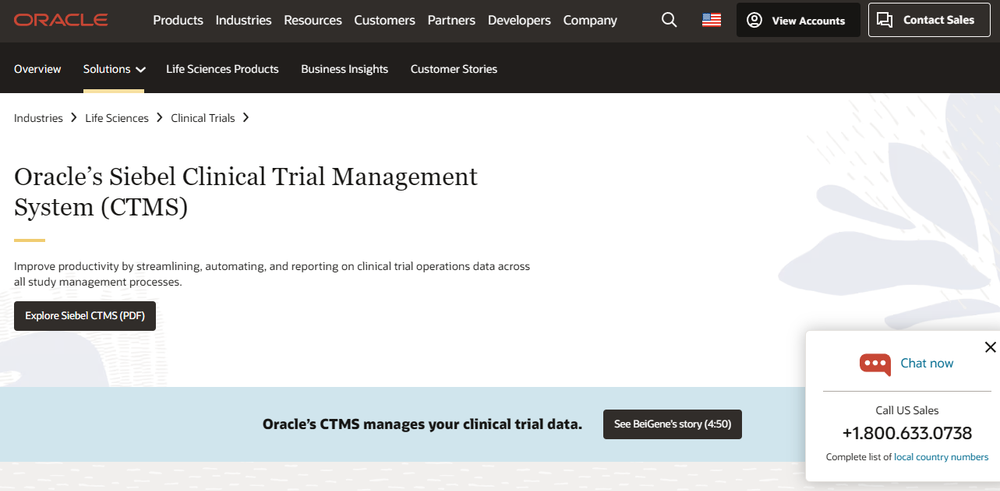Open the search magnifier icon
The image size is (1000, 491).
pyautogui.click(x=669, y=20)
